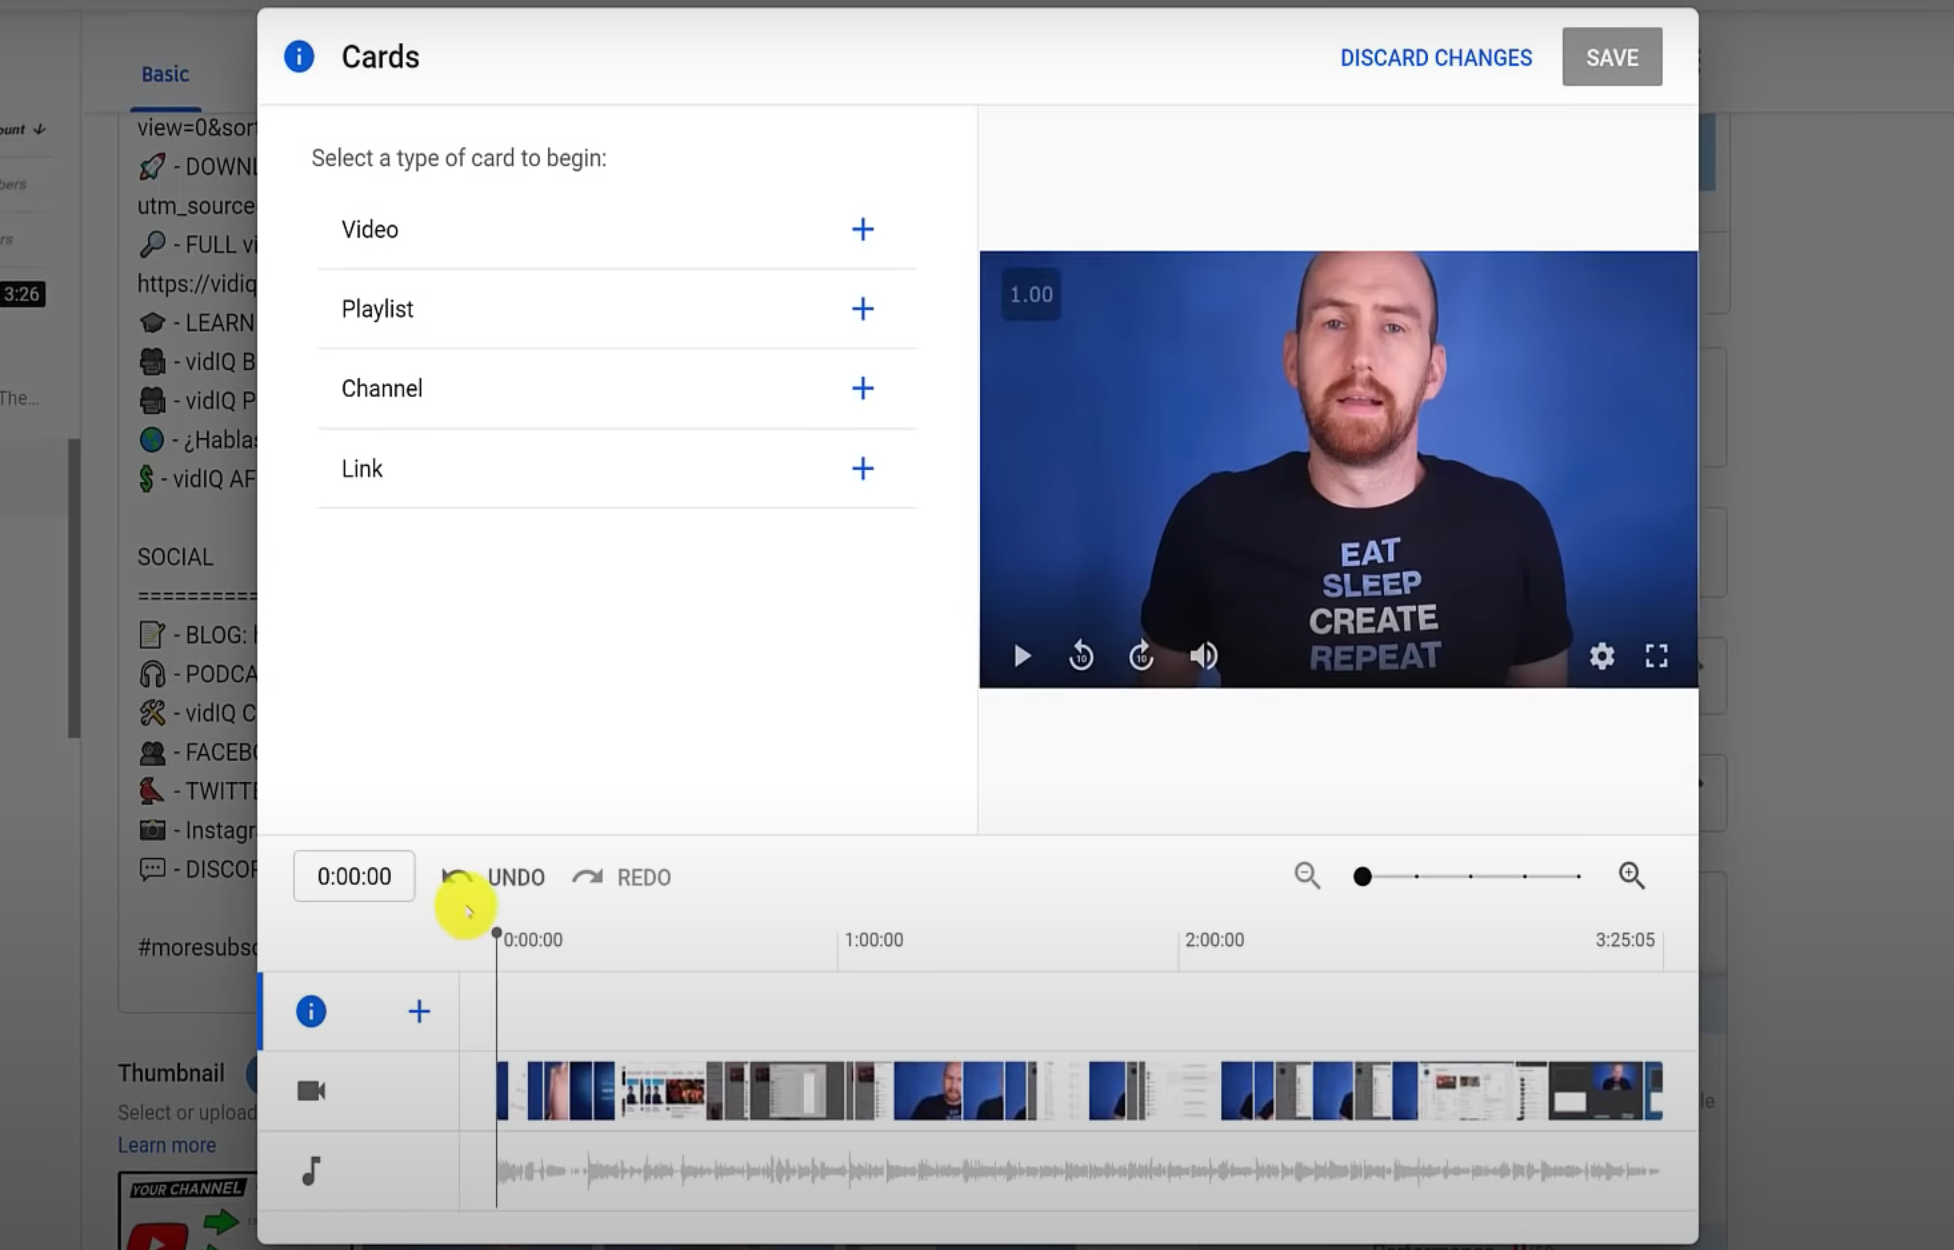Save the cards changes
This screenshot has height=1250, width=1954.
[x=1611, y=57]
